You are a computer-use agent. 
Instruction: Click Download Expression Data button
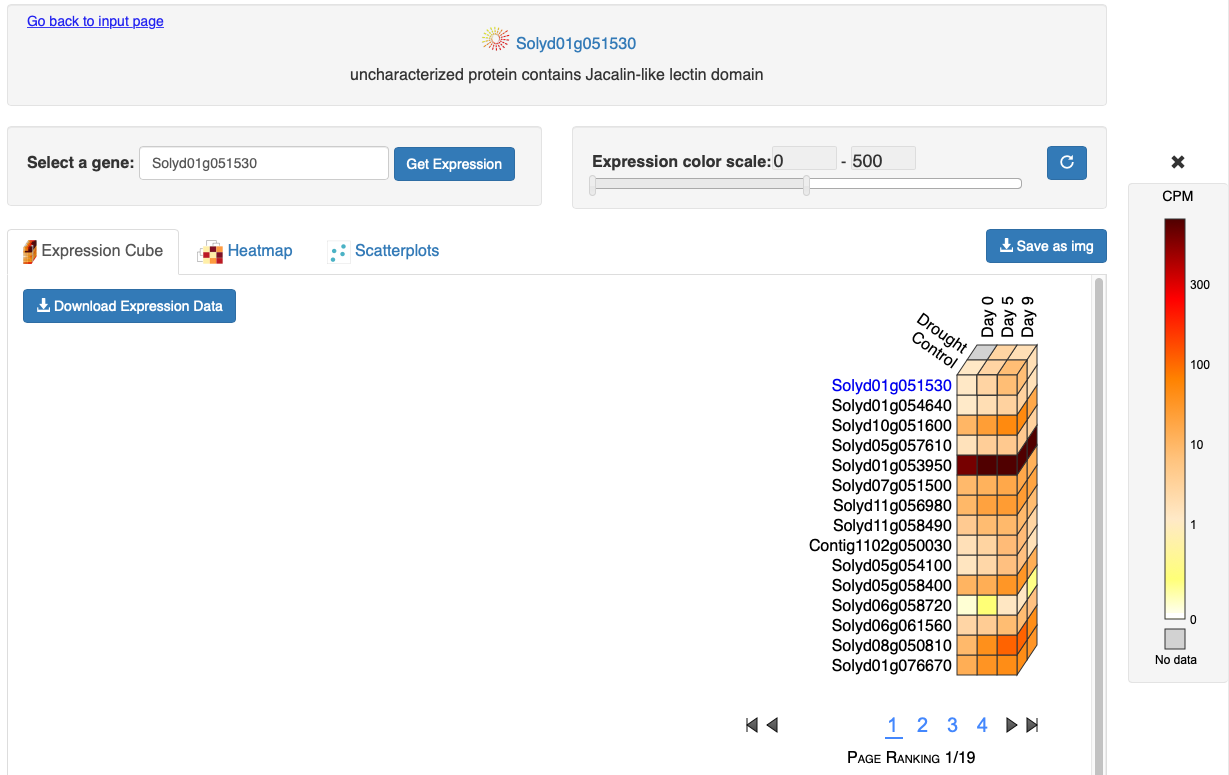[129, 306]
